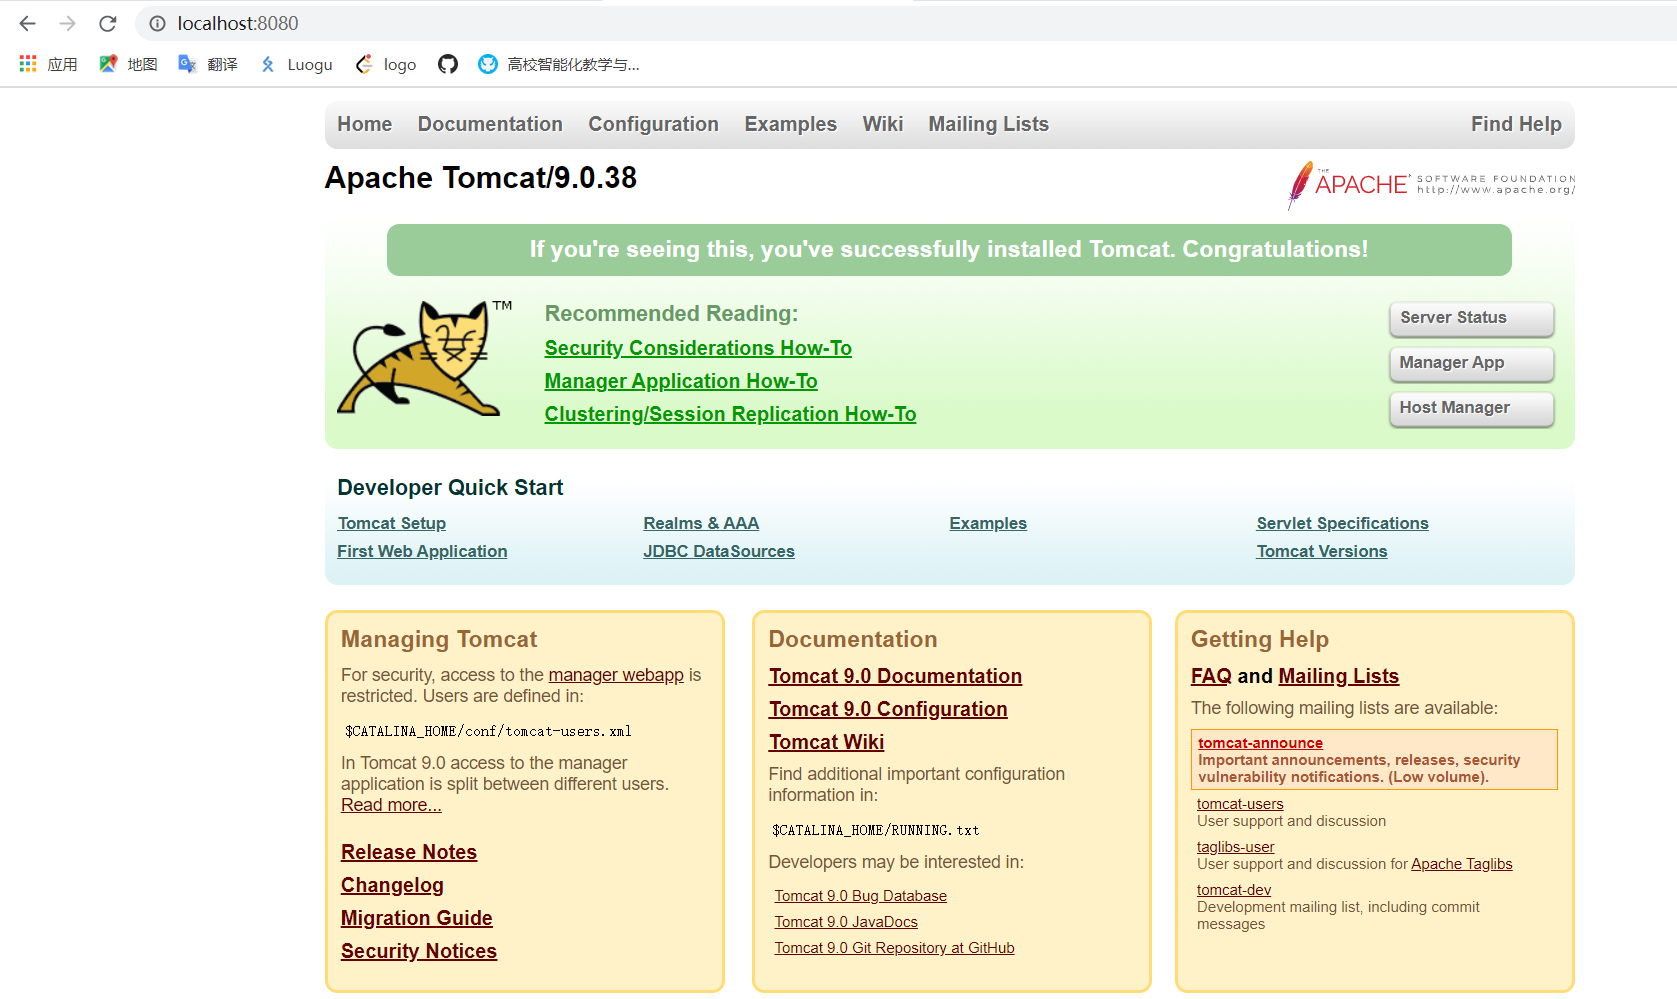Reload the page with the refresh icon
Viewport: 1677px width, 999px height.
click(x=108, y=23)
